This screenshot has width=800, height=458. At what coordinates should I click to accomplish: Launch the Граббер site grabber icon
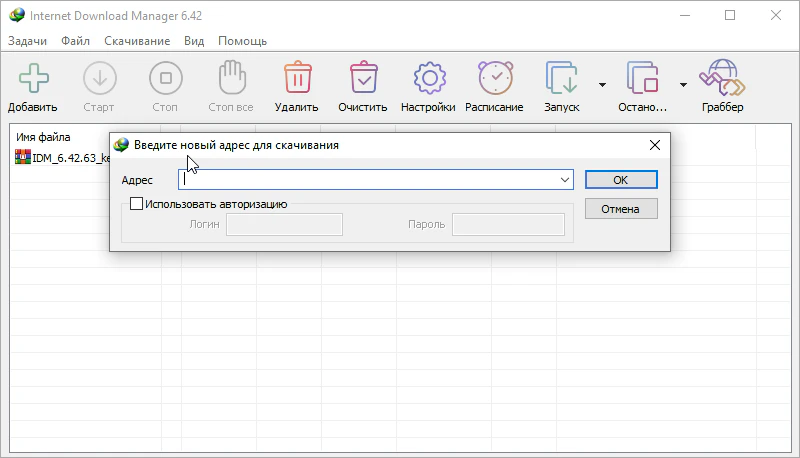pos(722,78)
